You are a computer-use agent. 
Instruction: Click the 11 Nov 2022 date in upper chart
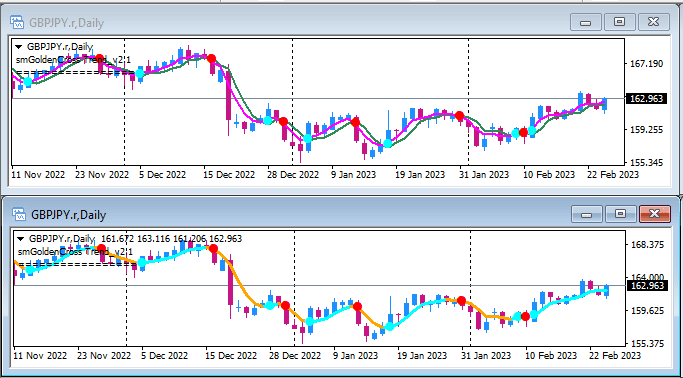pos(38,175)
